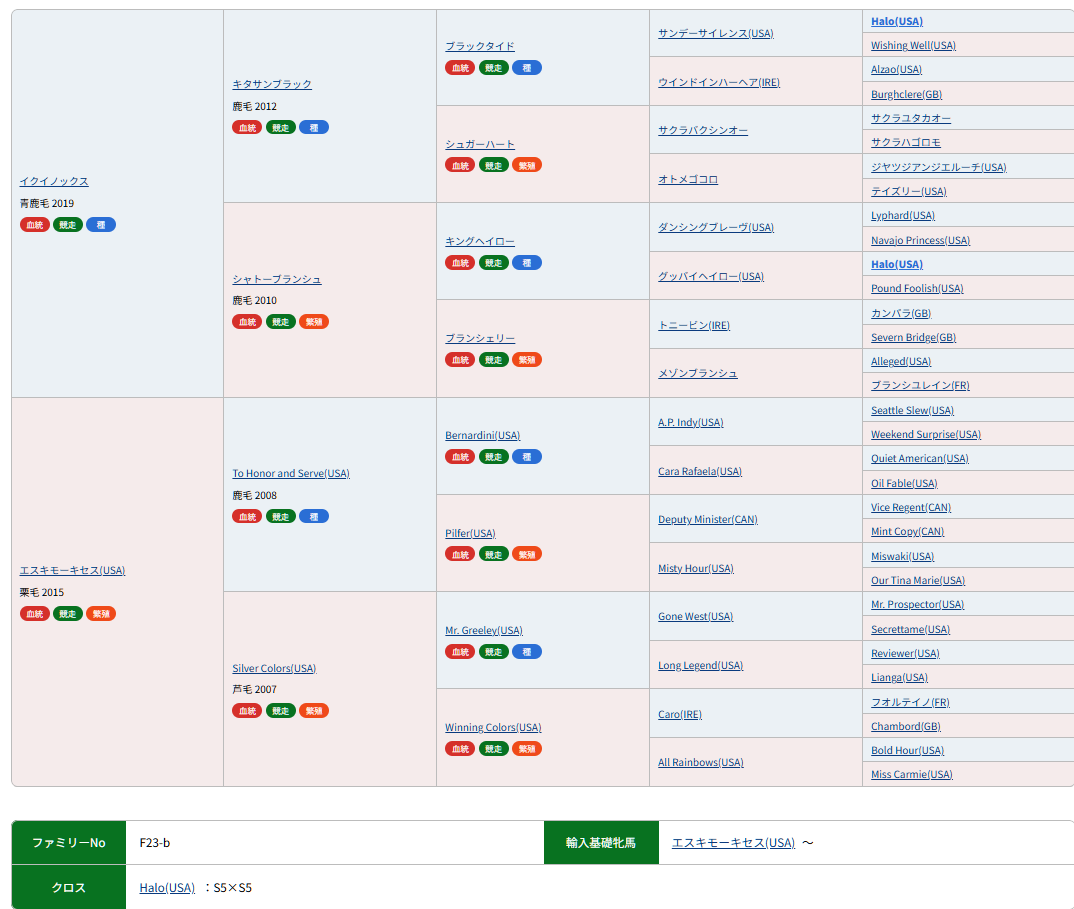1074x909 pixels.
Task: Open the Seattle Slew(USA) pedigree link
Action: pyautogui.click(x=912, y=410)
